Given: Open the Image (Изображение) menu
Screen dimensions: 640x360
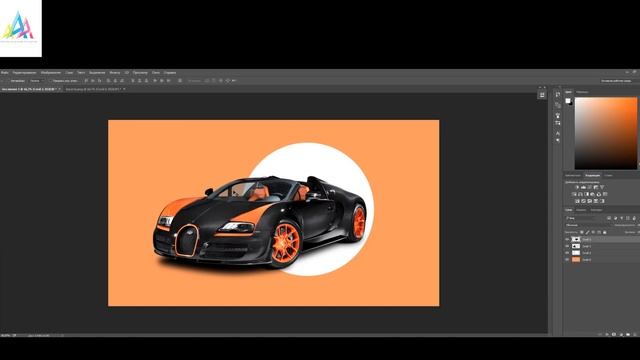Looking at the screenshot, I should [x=51, y=73].
